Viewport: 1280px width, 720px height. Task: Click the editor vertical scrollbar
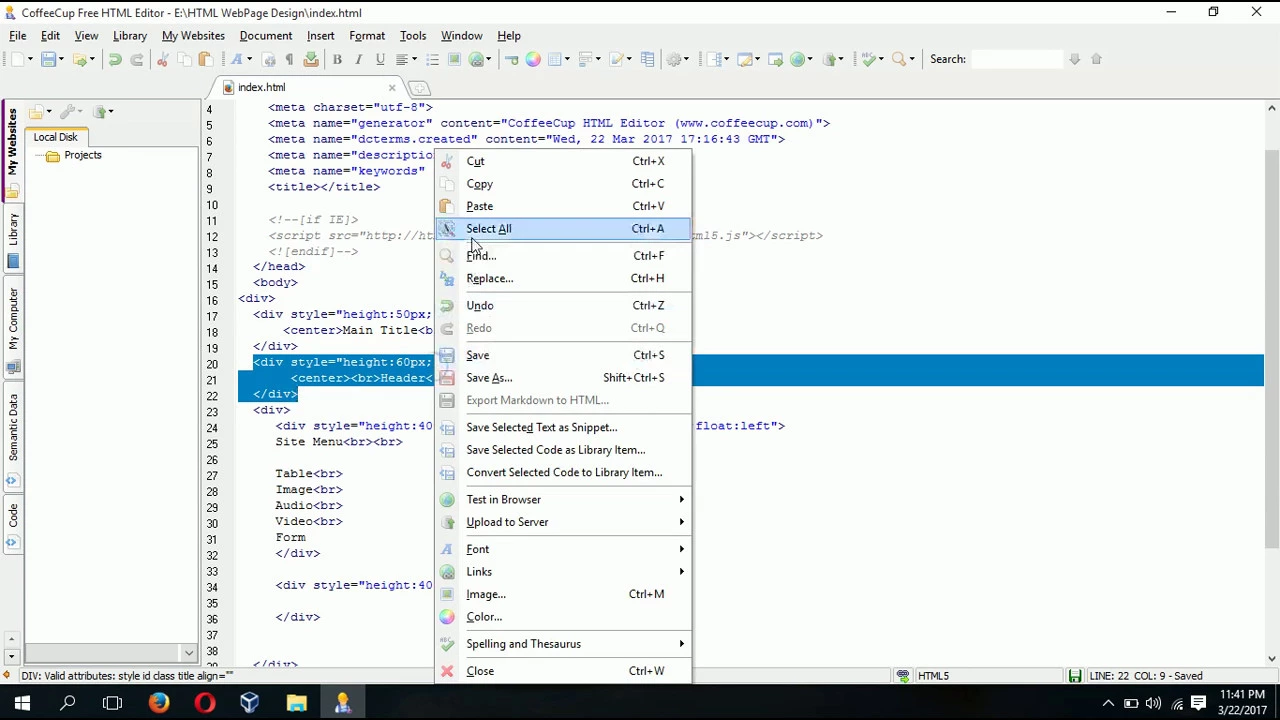[1271, 350]
